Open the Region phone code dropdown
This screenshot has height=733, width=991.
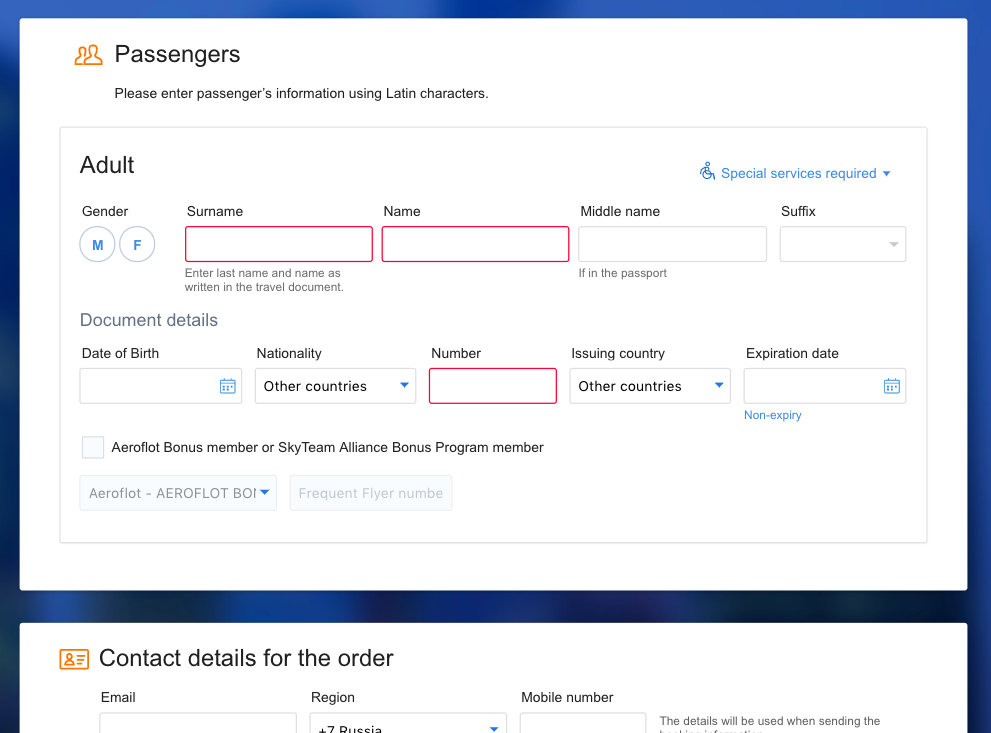click(408, 726)
